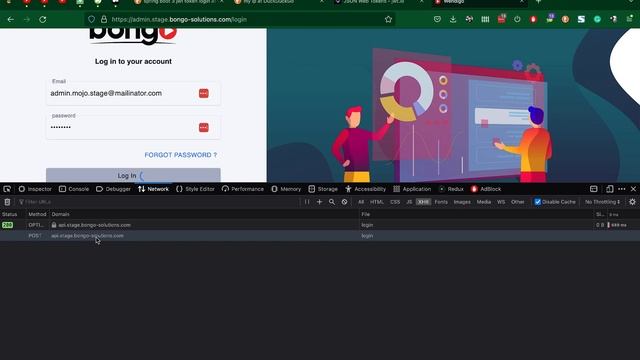640x360 pixels.
Task: Open request blocking icon in Network toolbar
Action: click(x=344, y=202)
